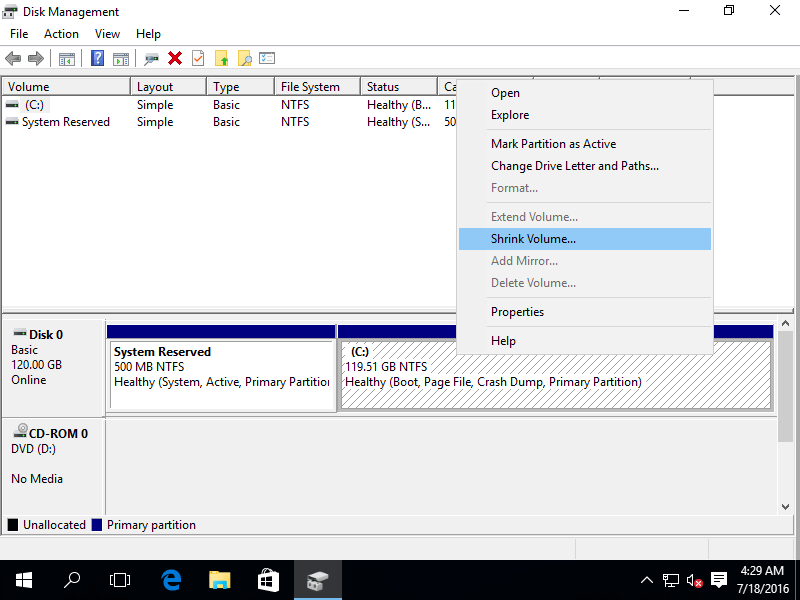Choose Explore from the context menu

[x=585, y=115]
